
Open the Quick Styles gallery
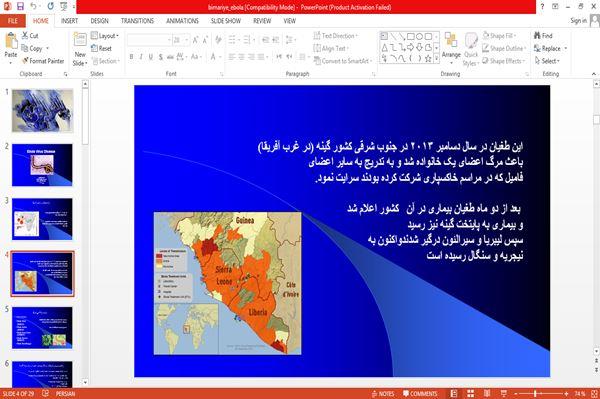click(471, 49)
